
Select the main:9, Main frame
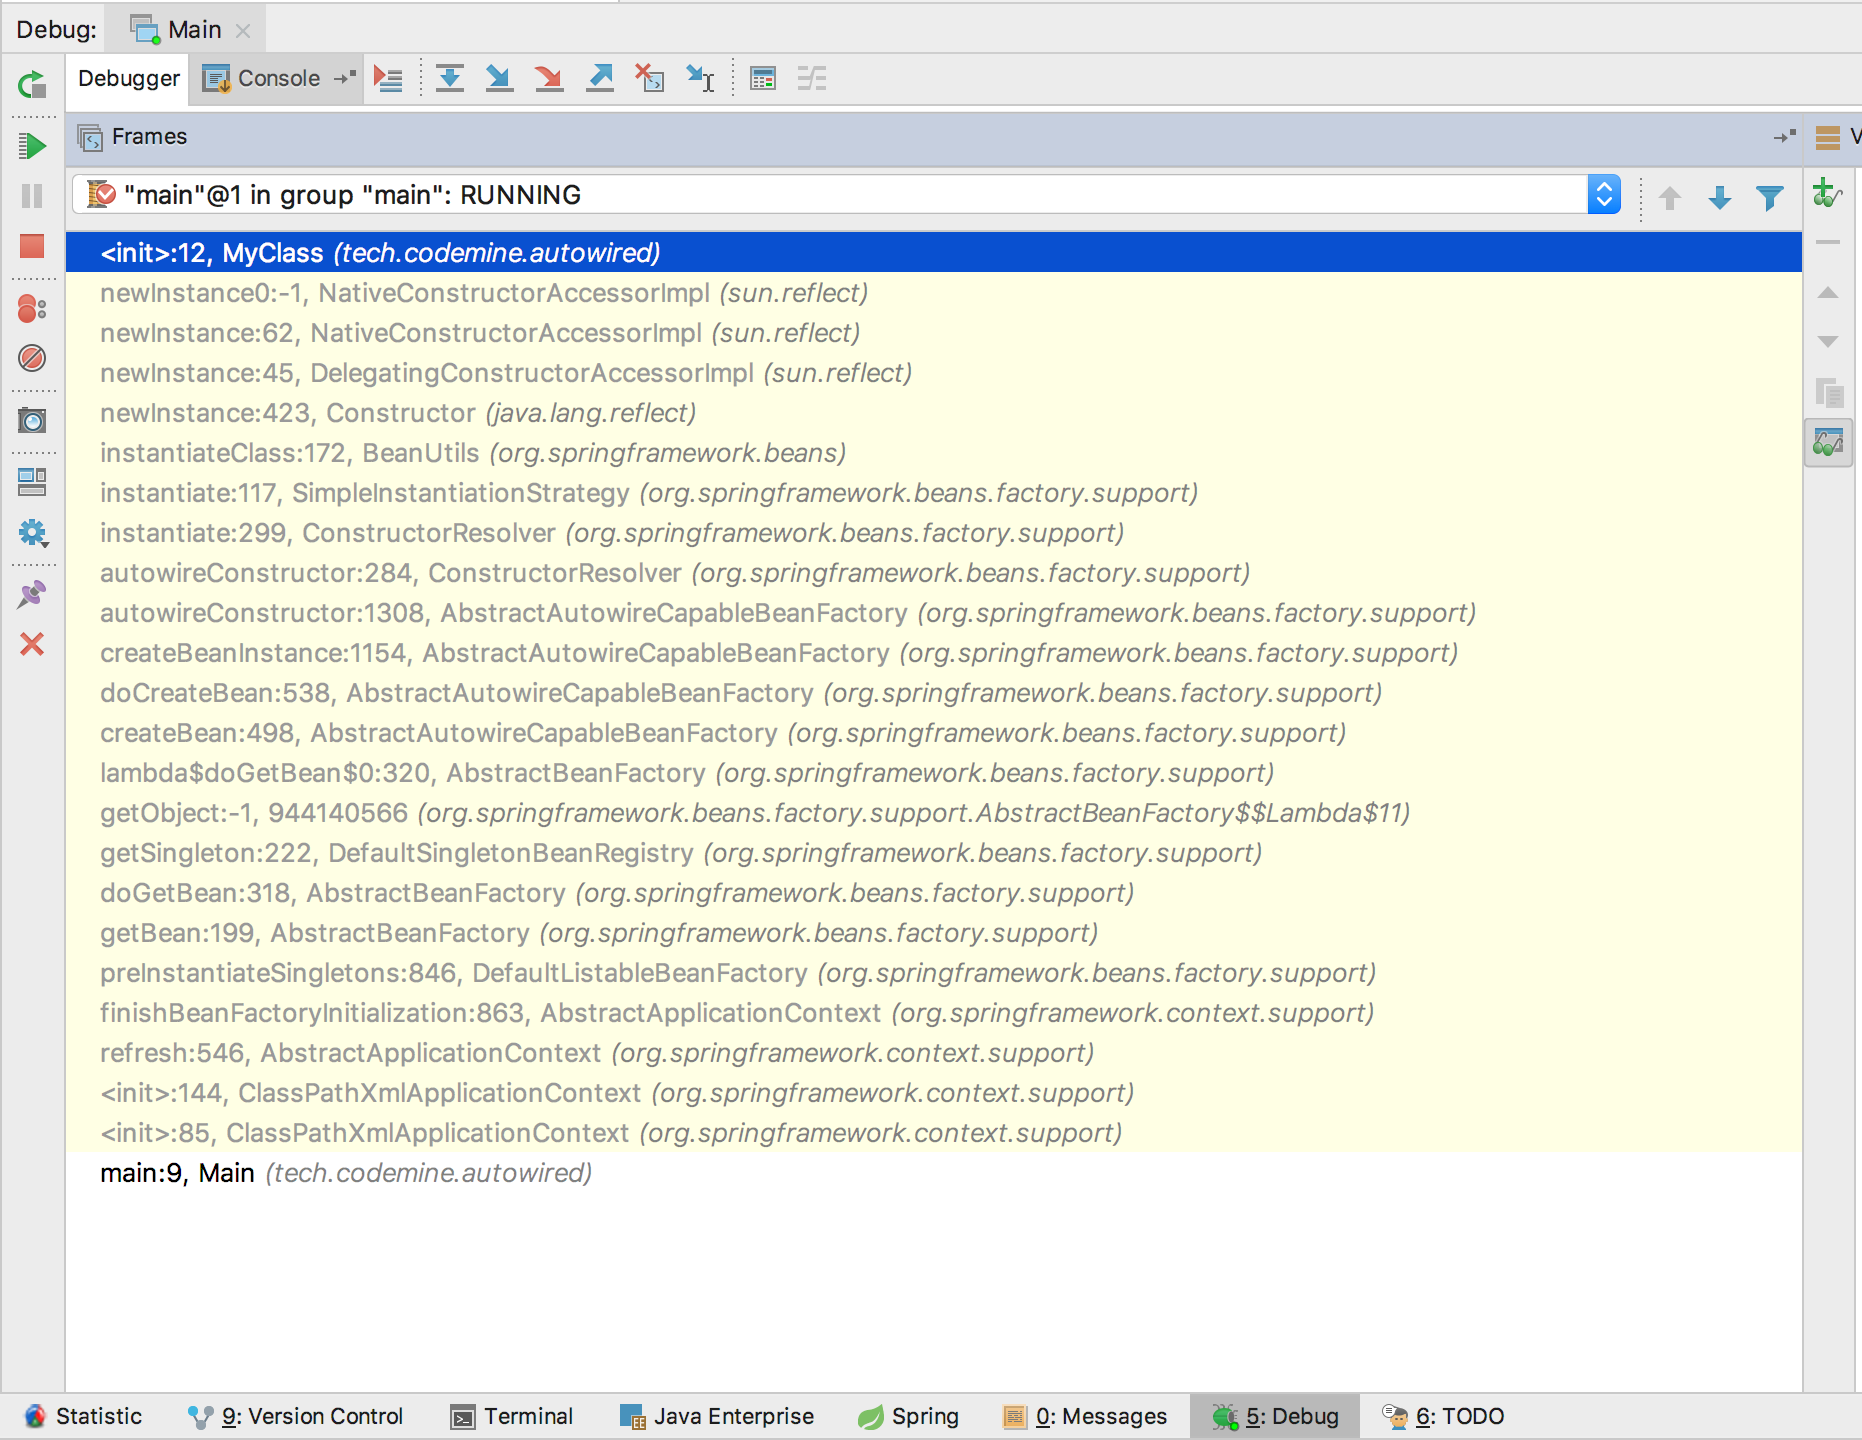[x=934, y=1173]
